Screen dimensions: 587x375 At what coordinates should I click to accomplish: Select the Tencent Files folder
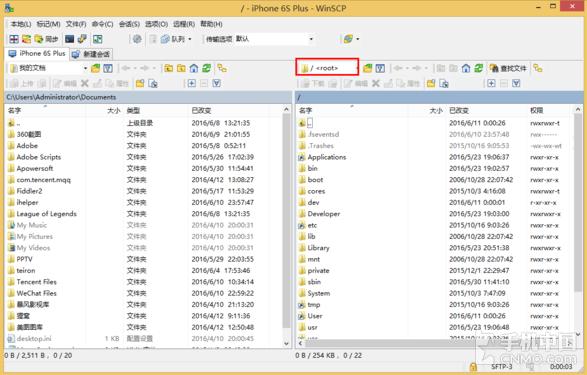(36, 282)
